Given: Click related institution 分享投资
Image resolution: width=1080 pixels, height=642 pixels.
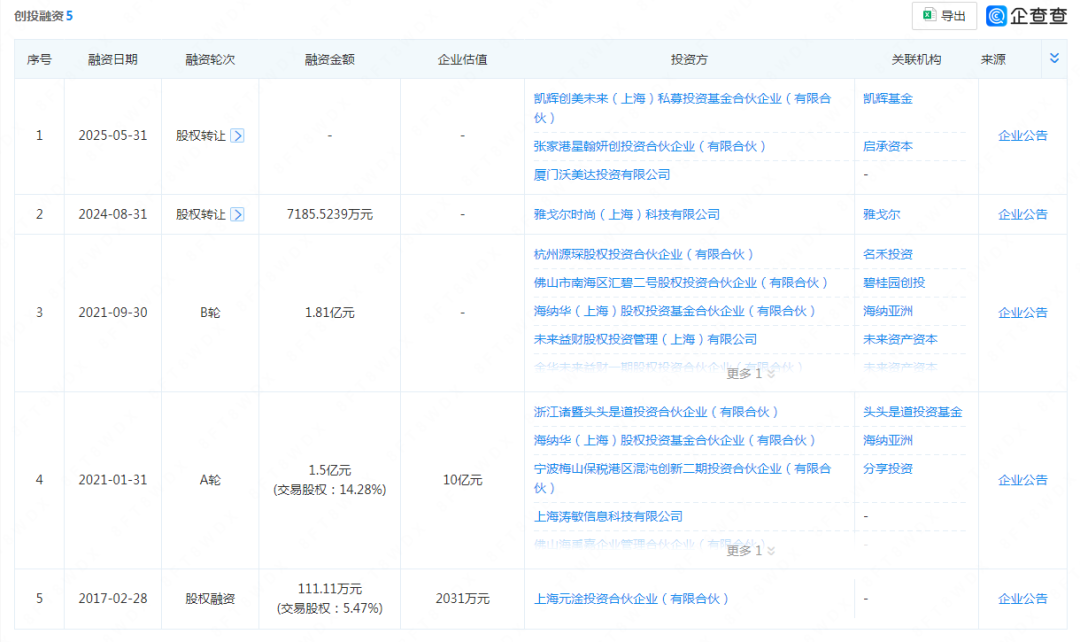Looking at the screenshot, I should click(887, 468).
